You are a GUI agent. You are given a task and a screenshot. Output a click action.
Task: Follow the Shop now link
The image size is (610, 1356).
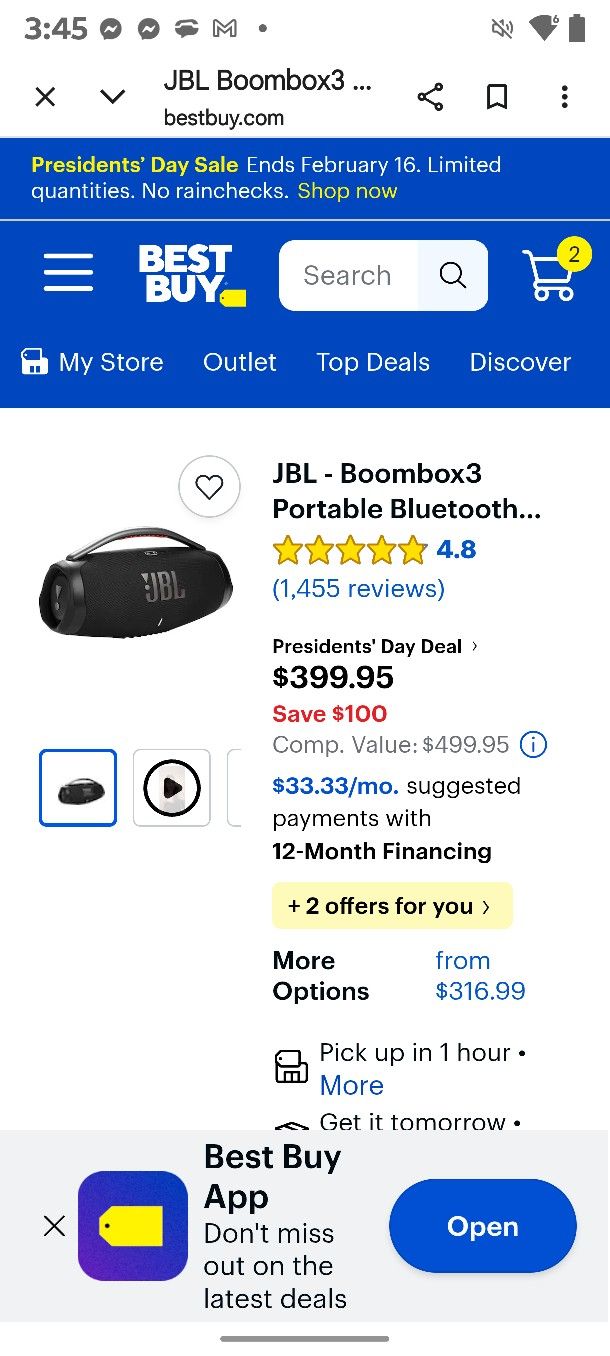[x=347, y=191]
